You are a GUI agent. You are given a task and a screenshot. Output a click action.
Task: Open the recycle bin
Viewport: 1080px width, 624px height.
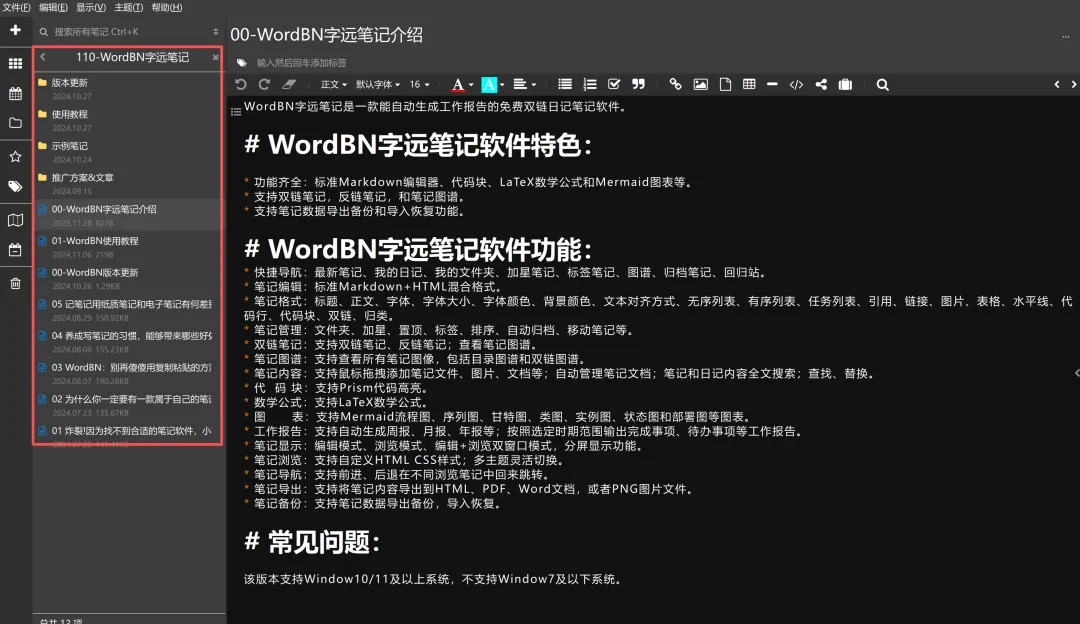pyautogui.click(x=15, y=283)
